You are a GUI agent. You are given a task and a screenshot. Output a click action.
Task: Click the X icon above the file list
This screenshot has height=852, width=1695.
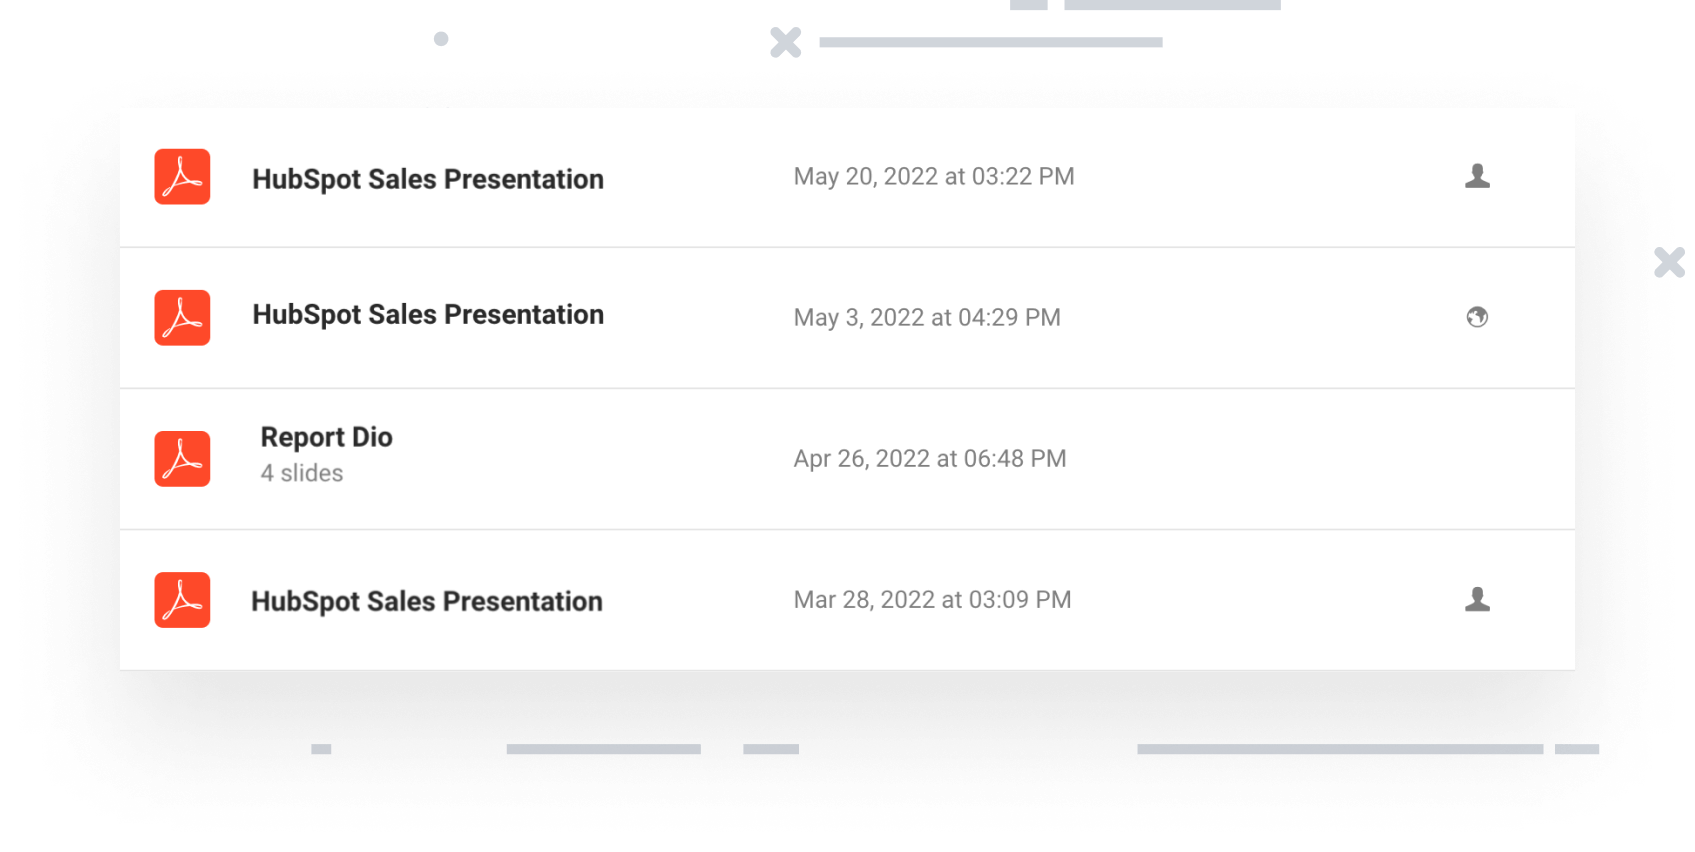click(x=785, y=42)
